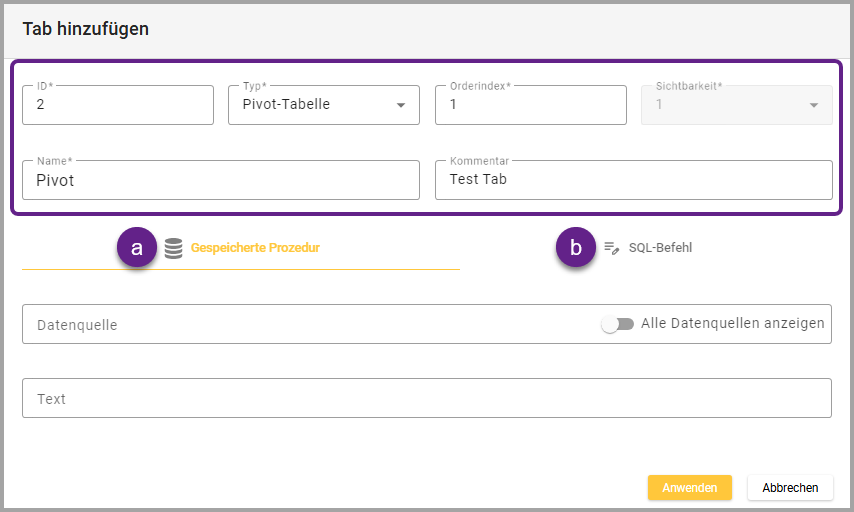Select the Name field containing Pivot
This screenshot has height=512, width=854.
tap(220, 181)
